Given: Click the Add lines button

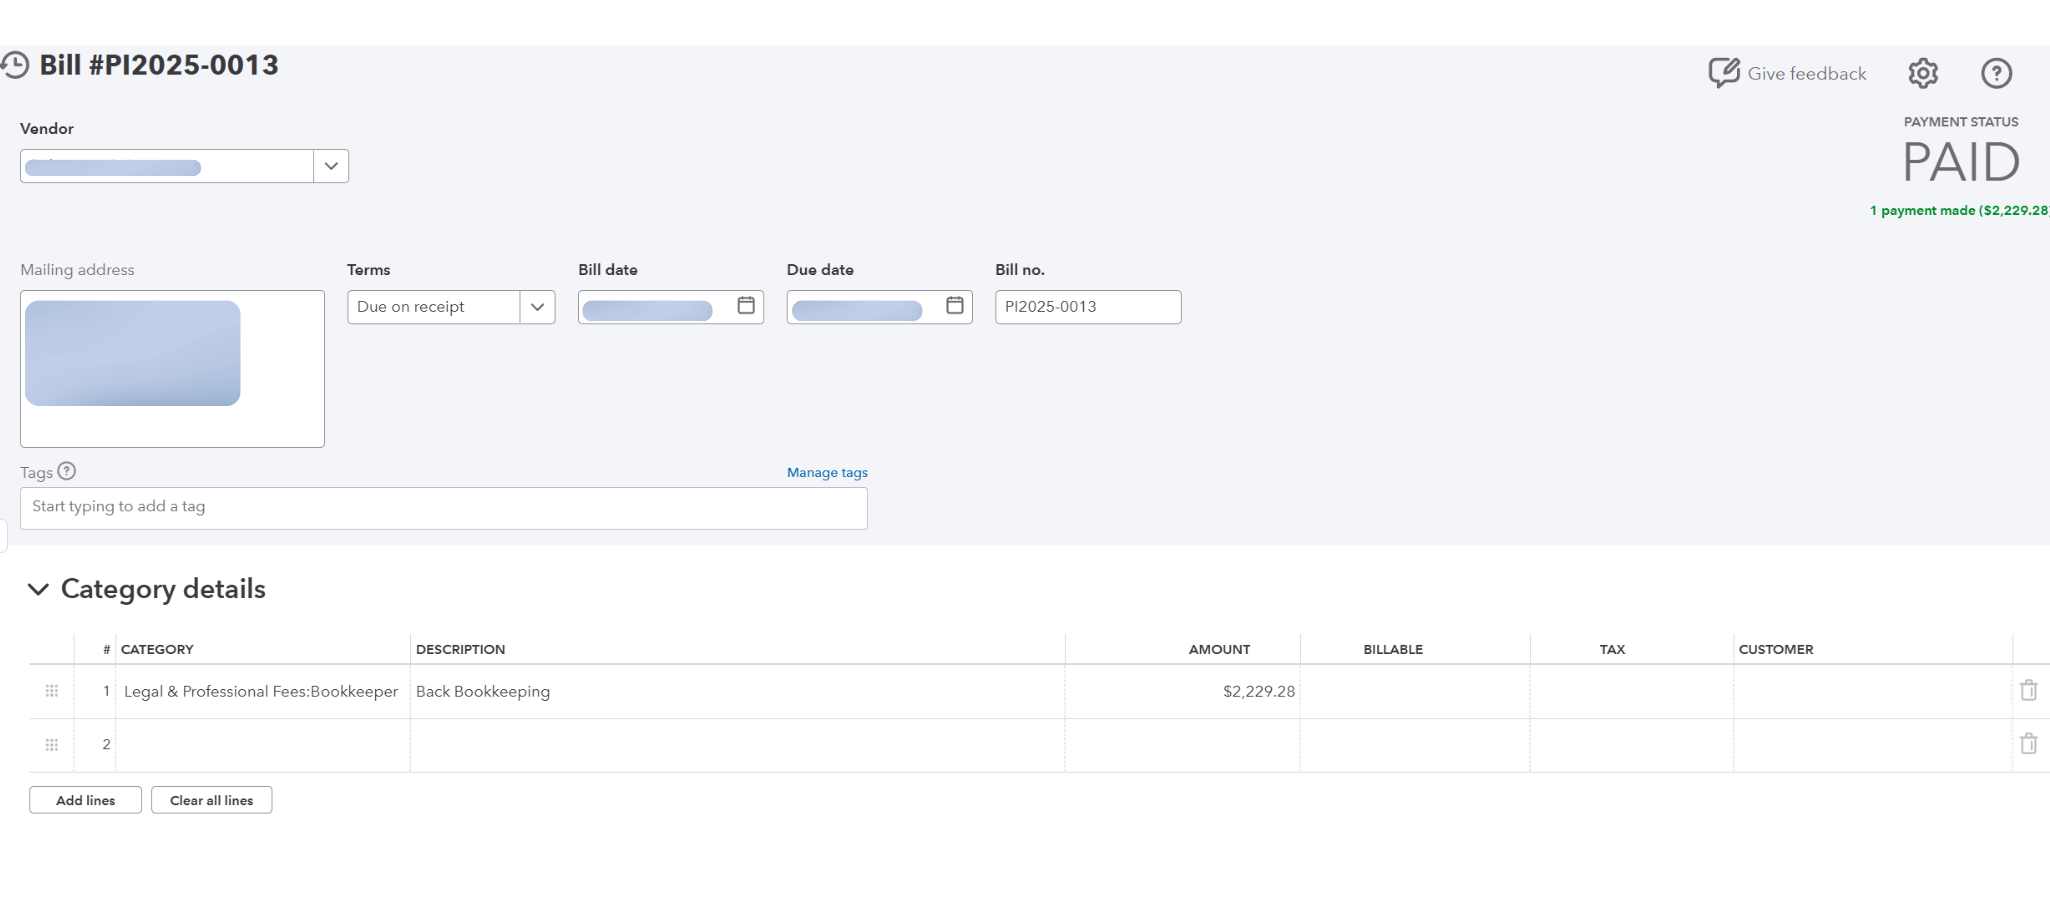Looking at the screenshot, I should pos(85,800).
